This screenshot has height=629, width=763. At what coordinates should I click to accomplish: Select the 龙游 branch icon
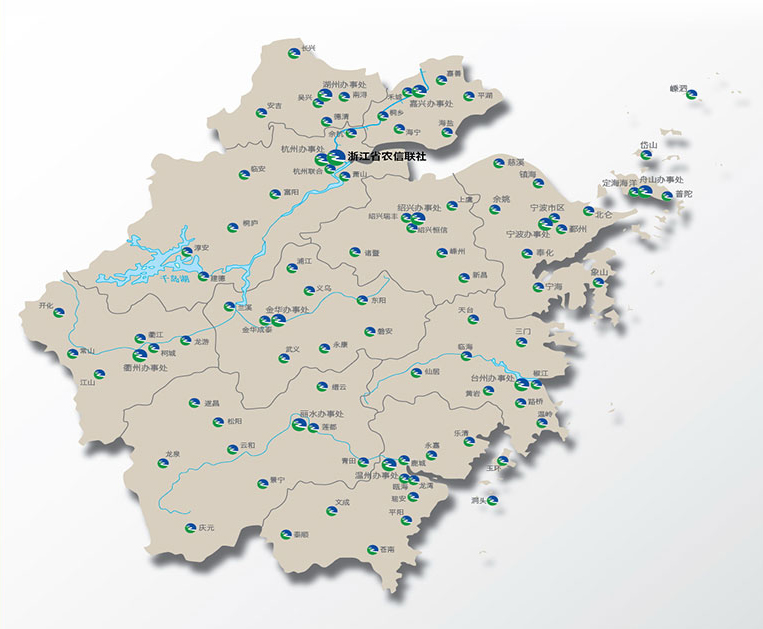[185, 341]
